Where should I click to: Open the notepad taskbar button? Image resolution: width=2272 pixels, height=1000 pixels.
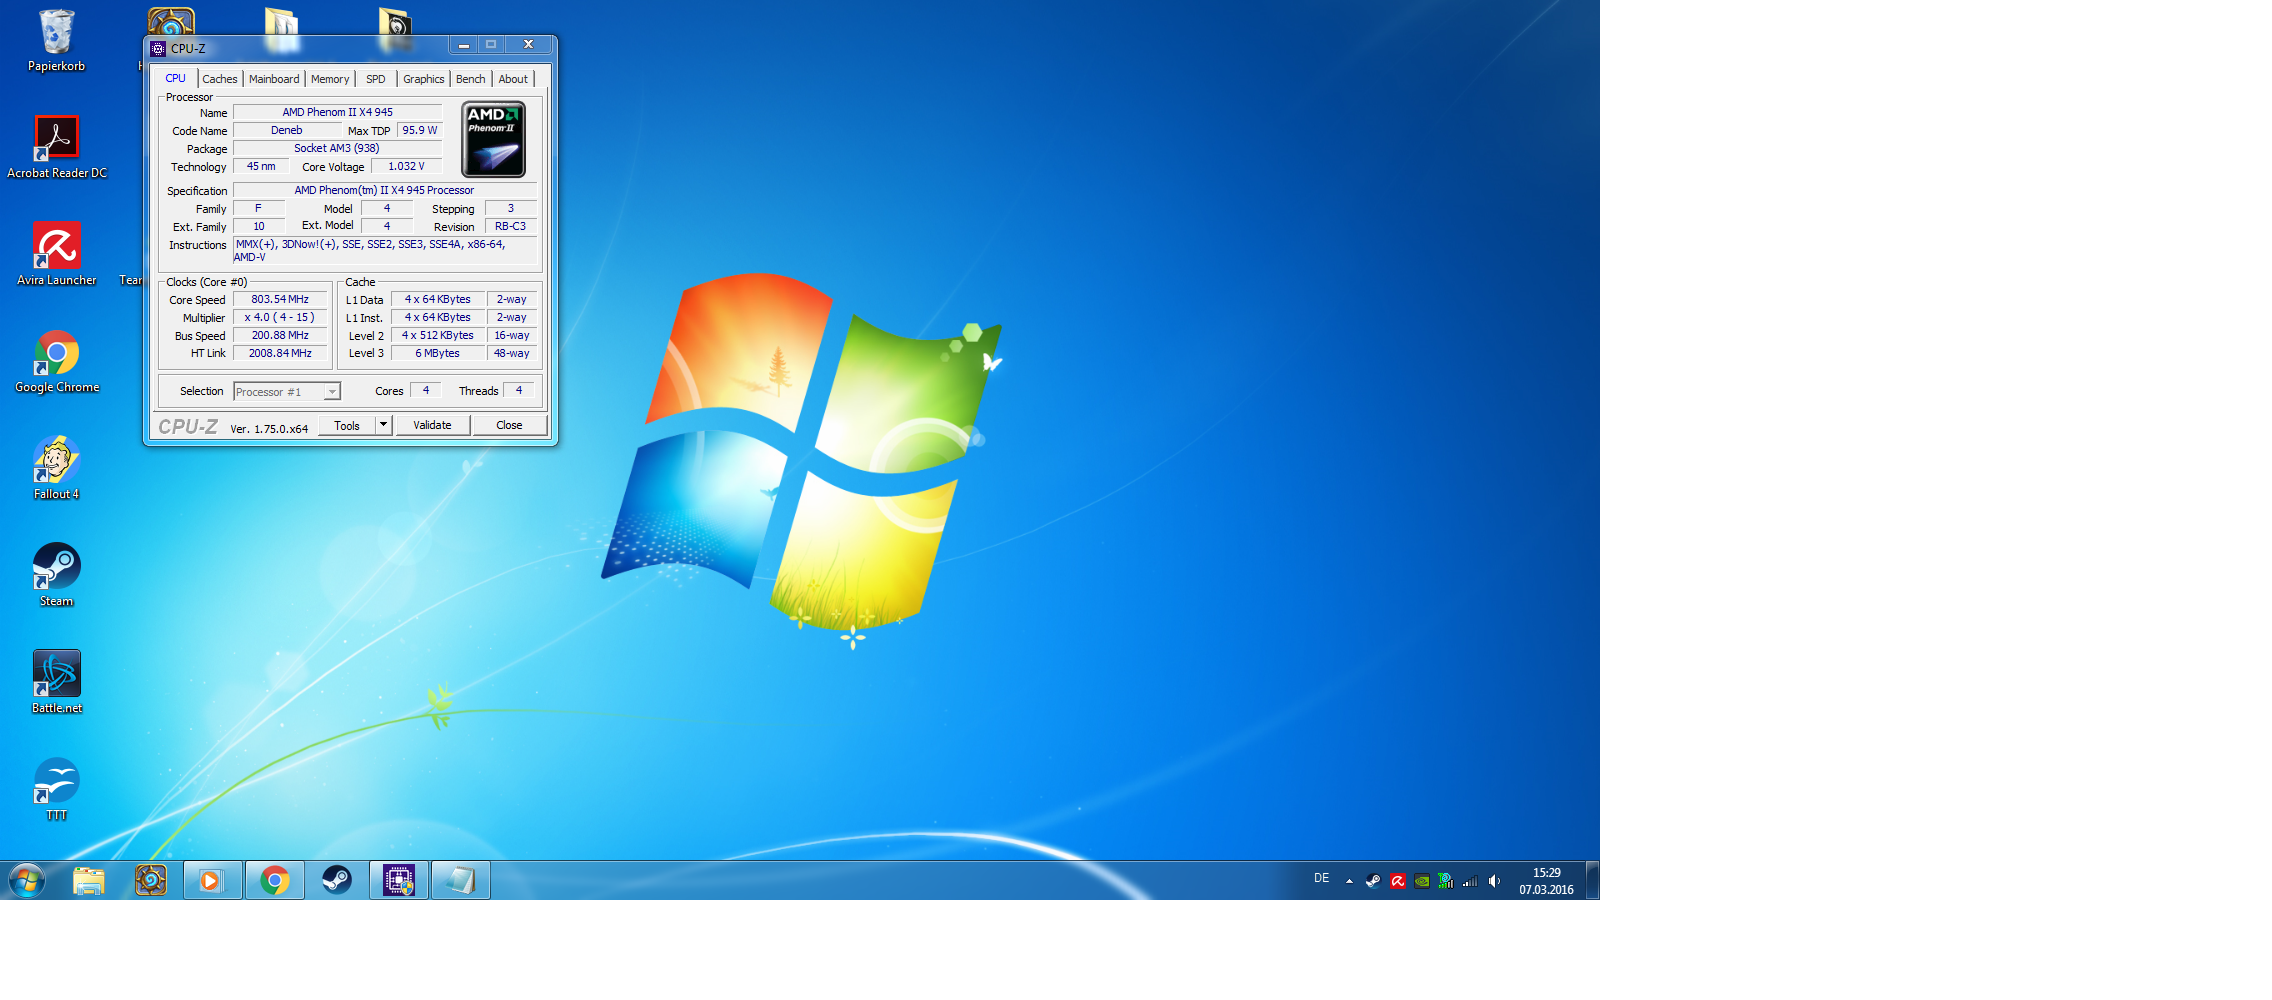pyautogui.click(x=461, y=880)
